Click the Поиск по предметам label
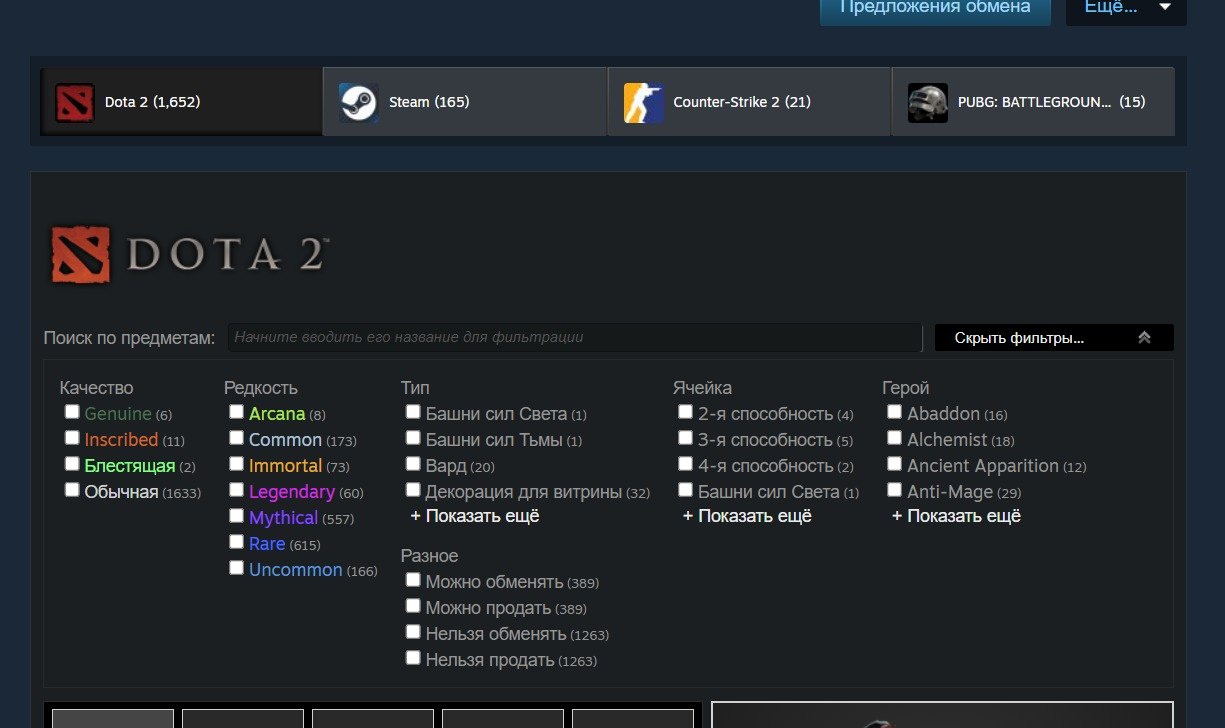Image resolution: width=1225 pixels, height=728 pixels. pyautogui.click(x=129, y=338)
